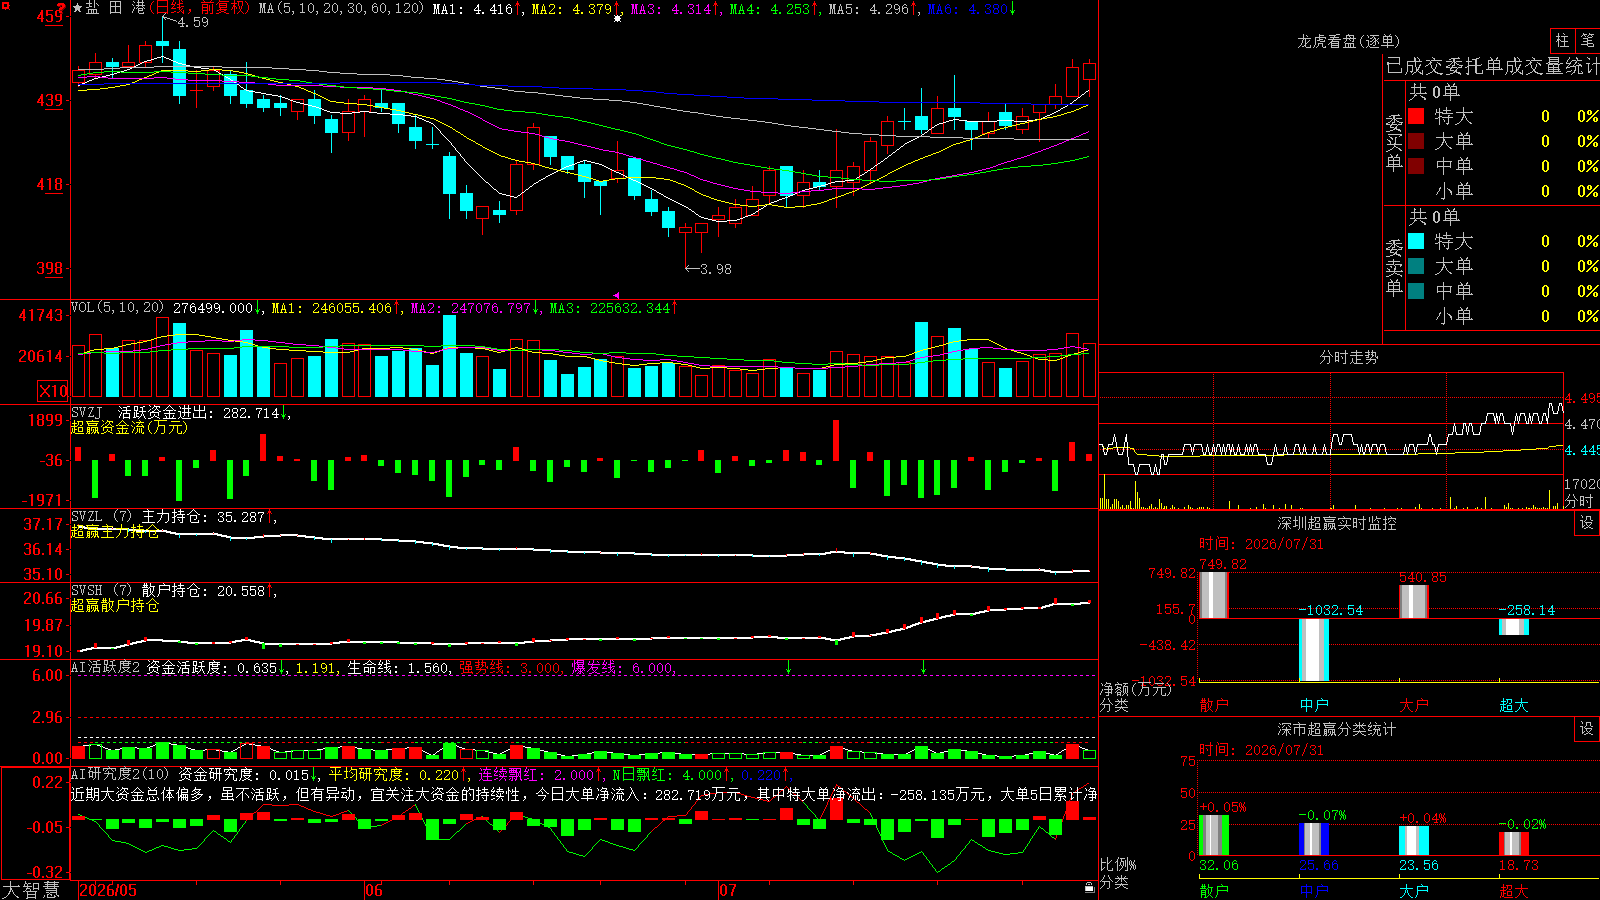This screenshot has height=900, width=1600.
Task: Click the 龙虎看盘(逐单) panel title
Action: point(1348,41)
